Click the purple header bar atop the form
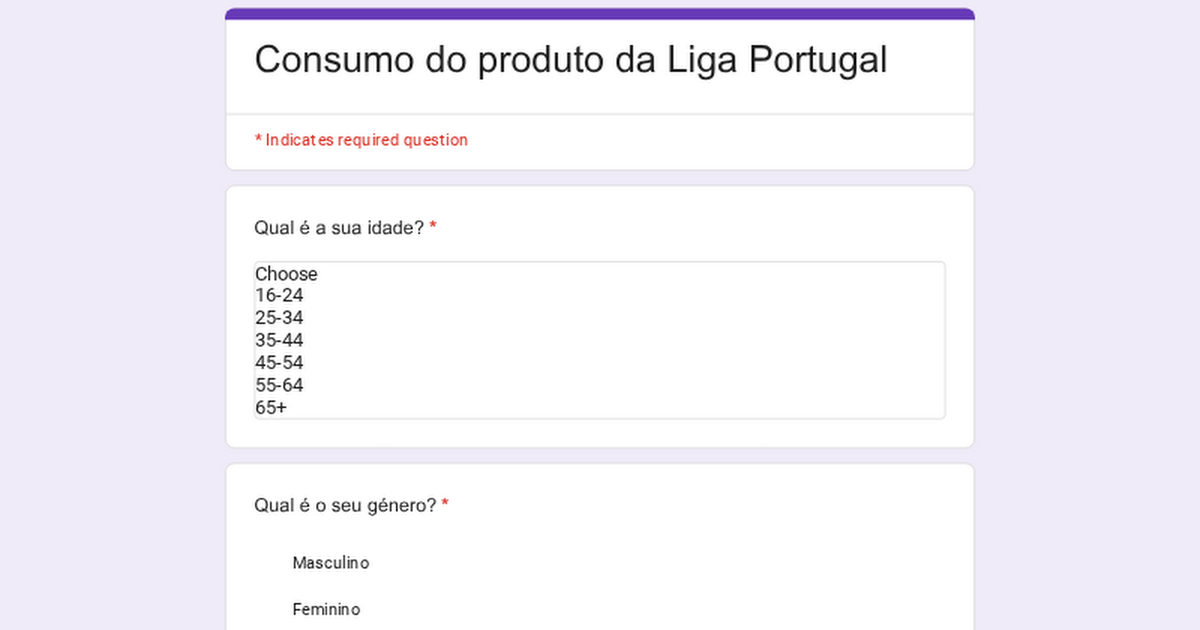 [x=600, y=14]
